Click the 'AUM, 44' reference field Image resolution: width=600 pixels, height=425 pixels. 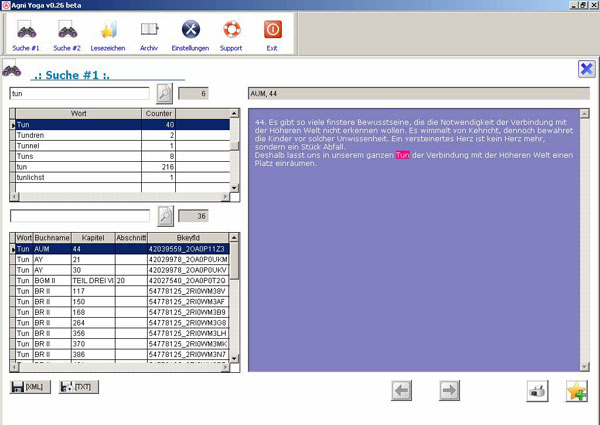pyautogui.click(x=419, y=94)
